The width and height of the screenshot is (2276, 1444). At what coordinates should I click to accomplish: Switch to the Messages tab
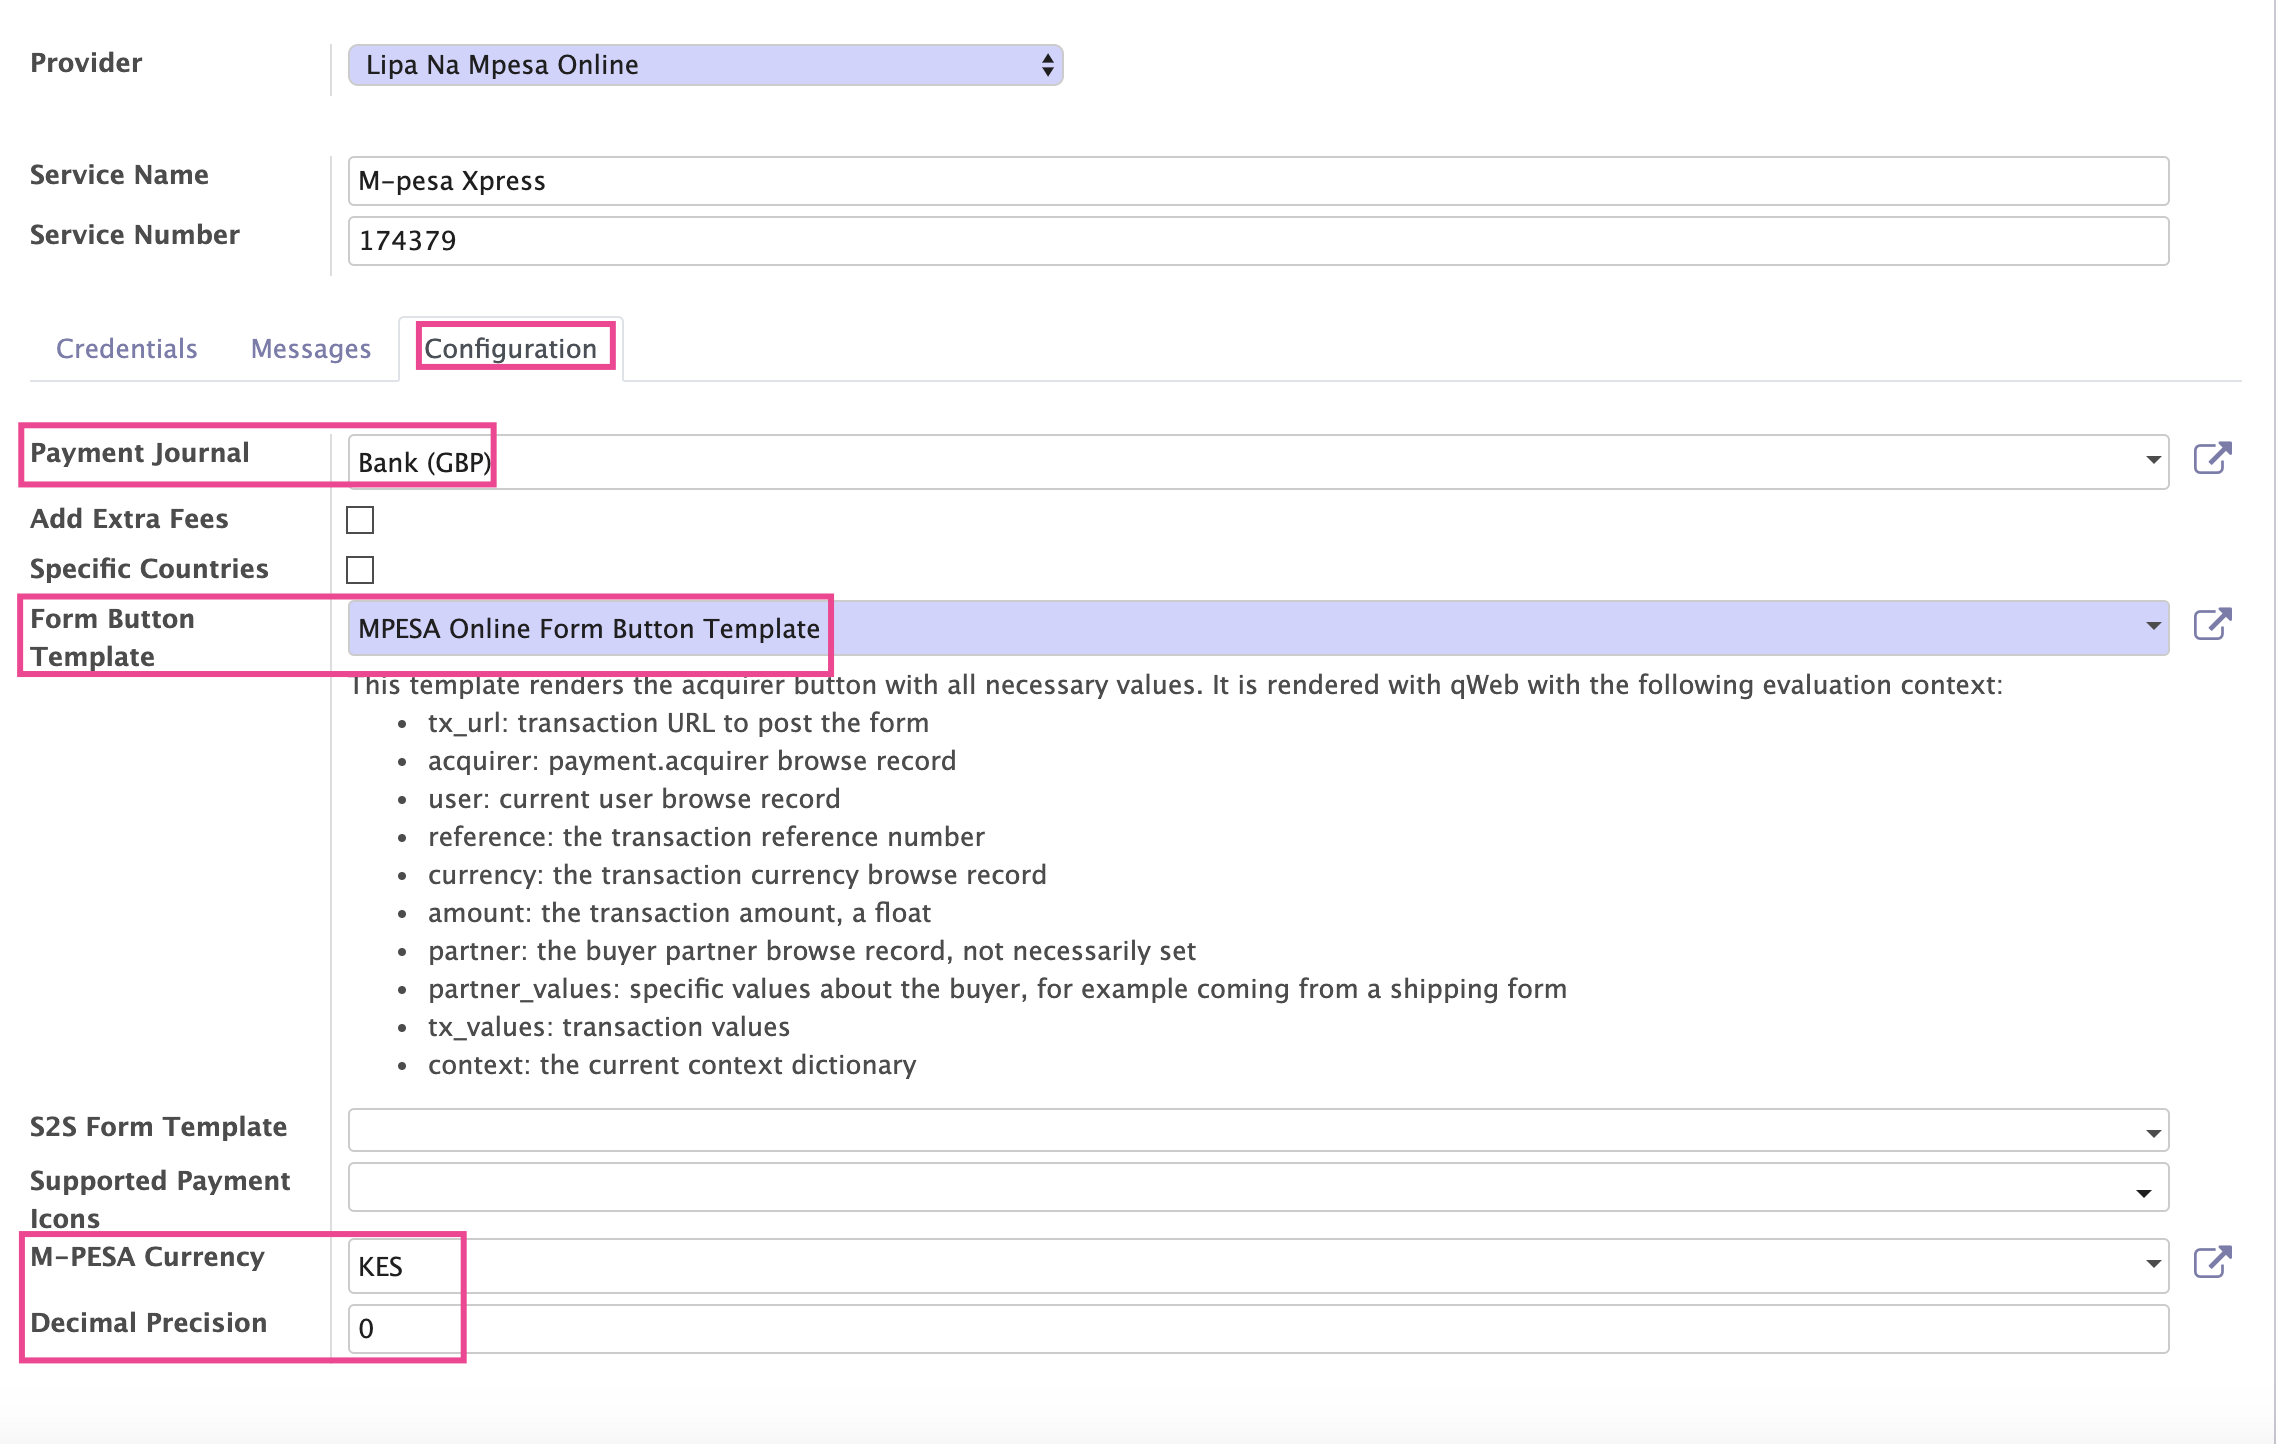311,348
